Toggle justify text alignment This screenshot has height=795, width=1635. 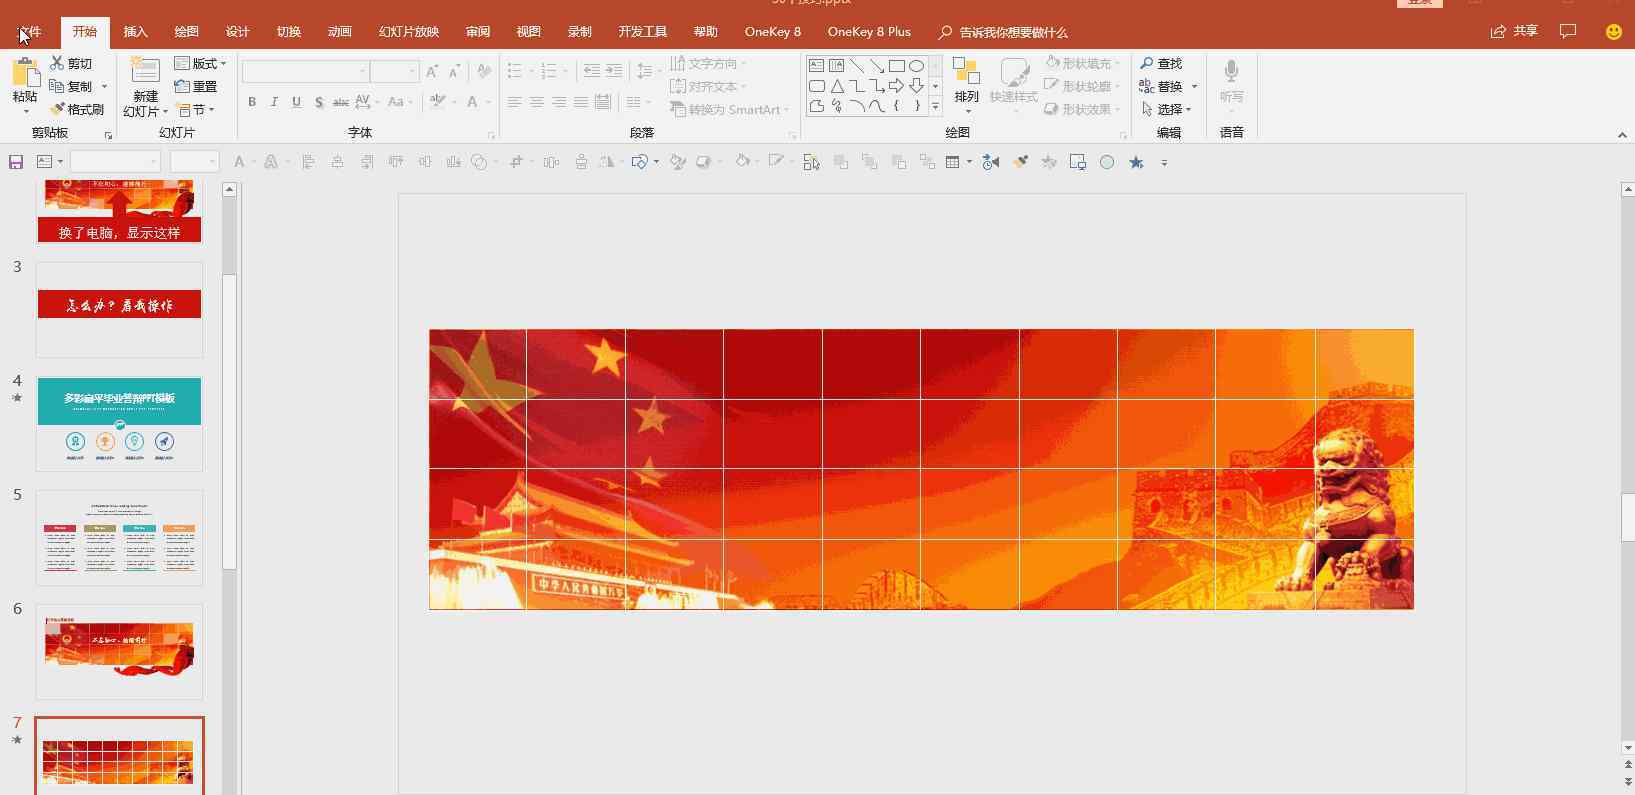point(581,102)
